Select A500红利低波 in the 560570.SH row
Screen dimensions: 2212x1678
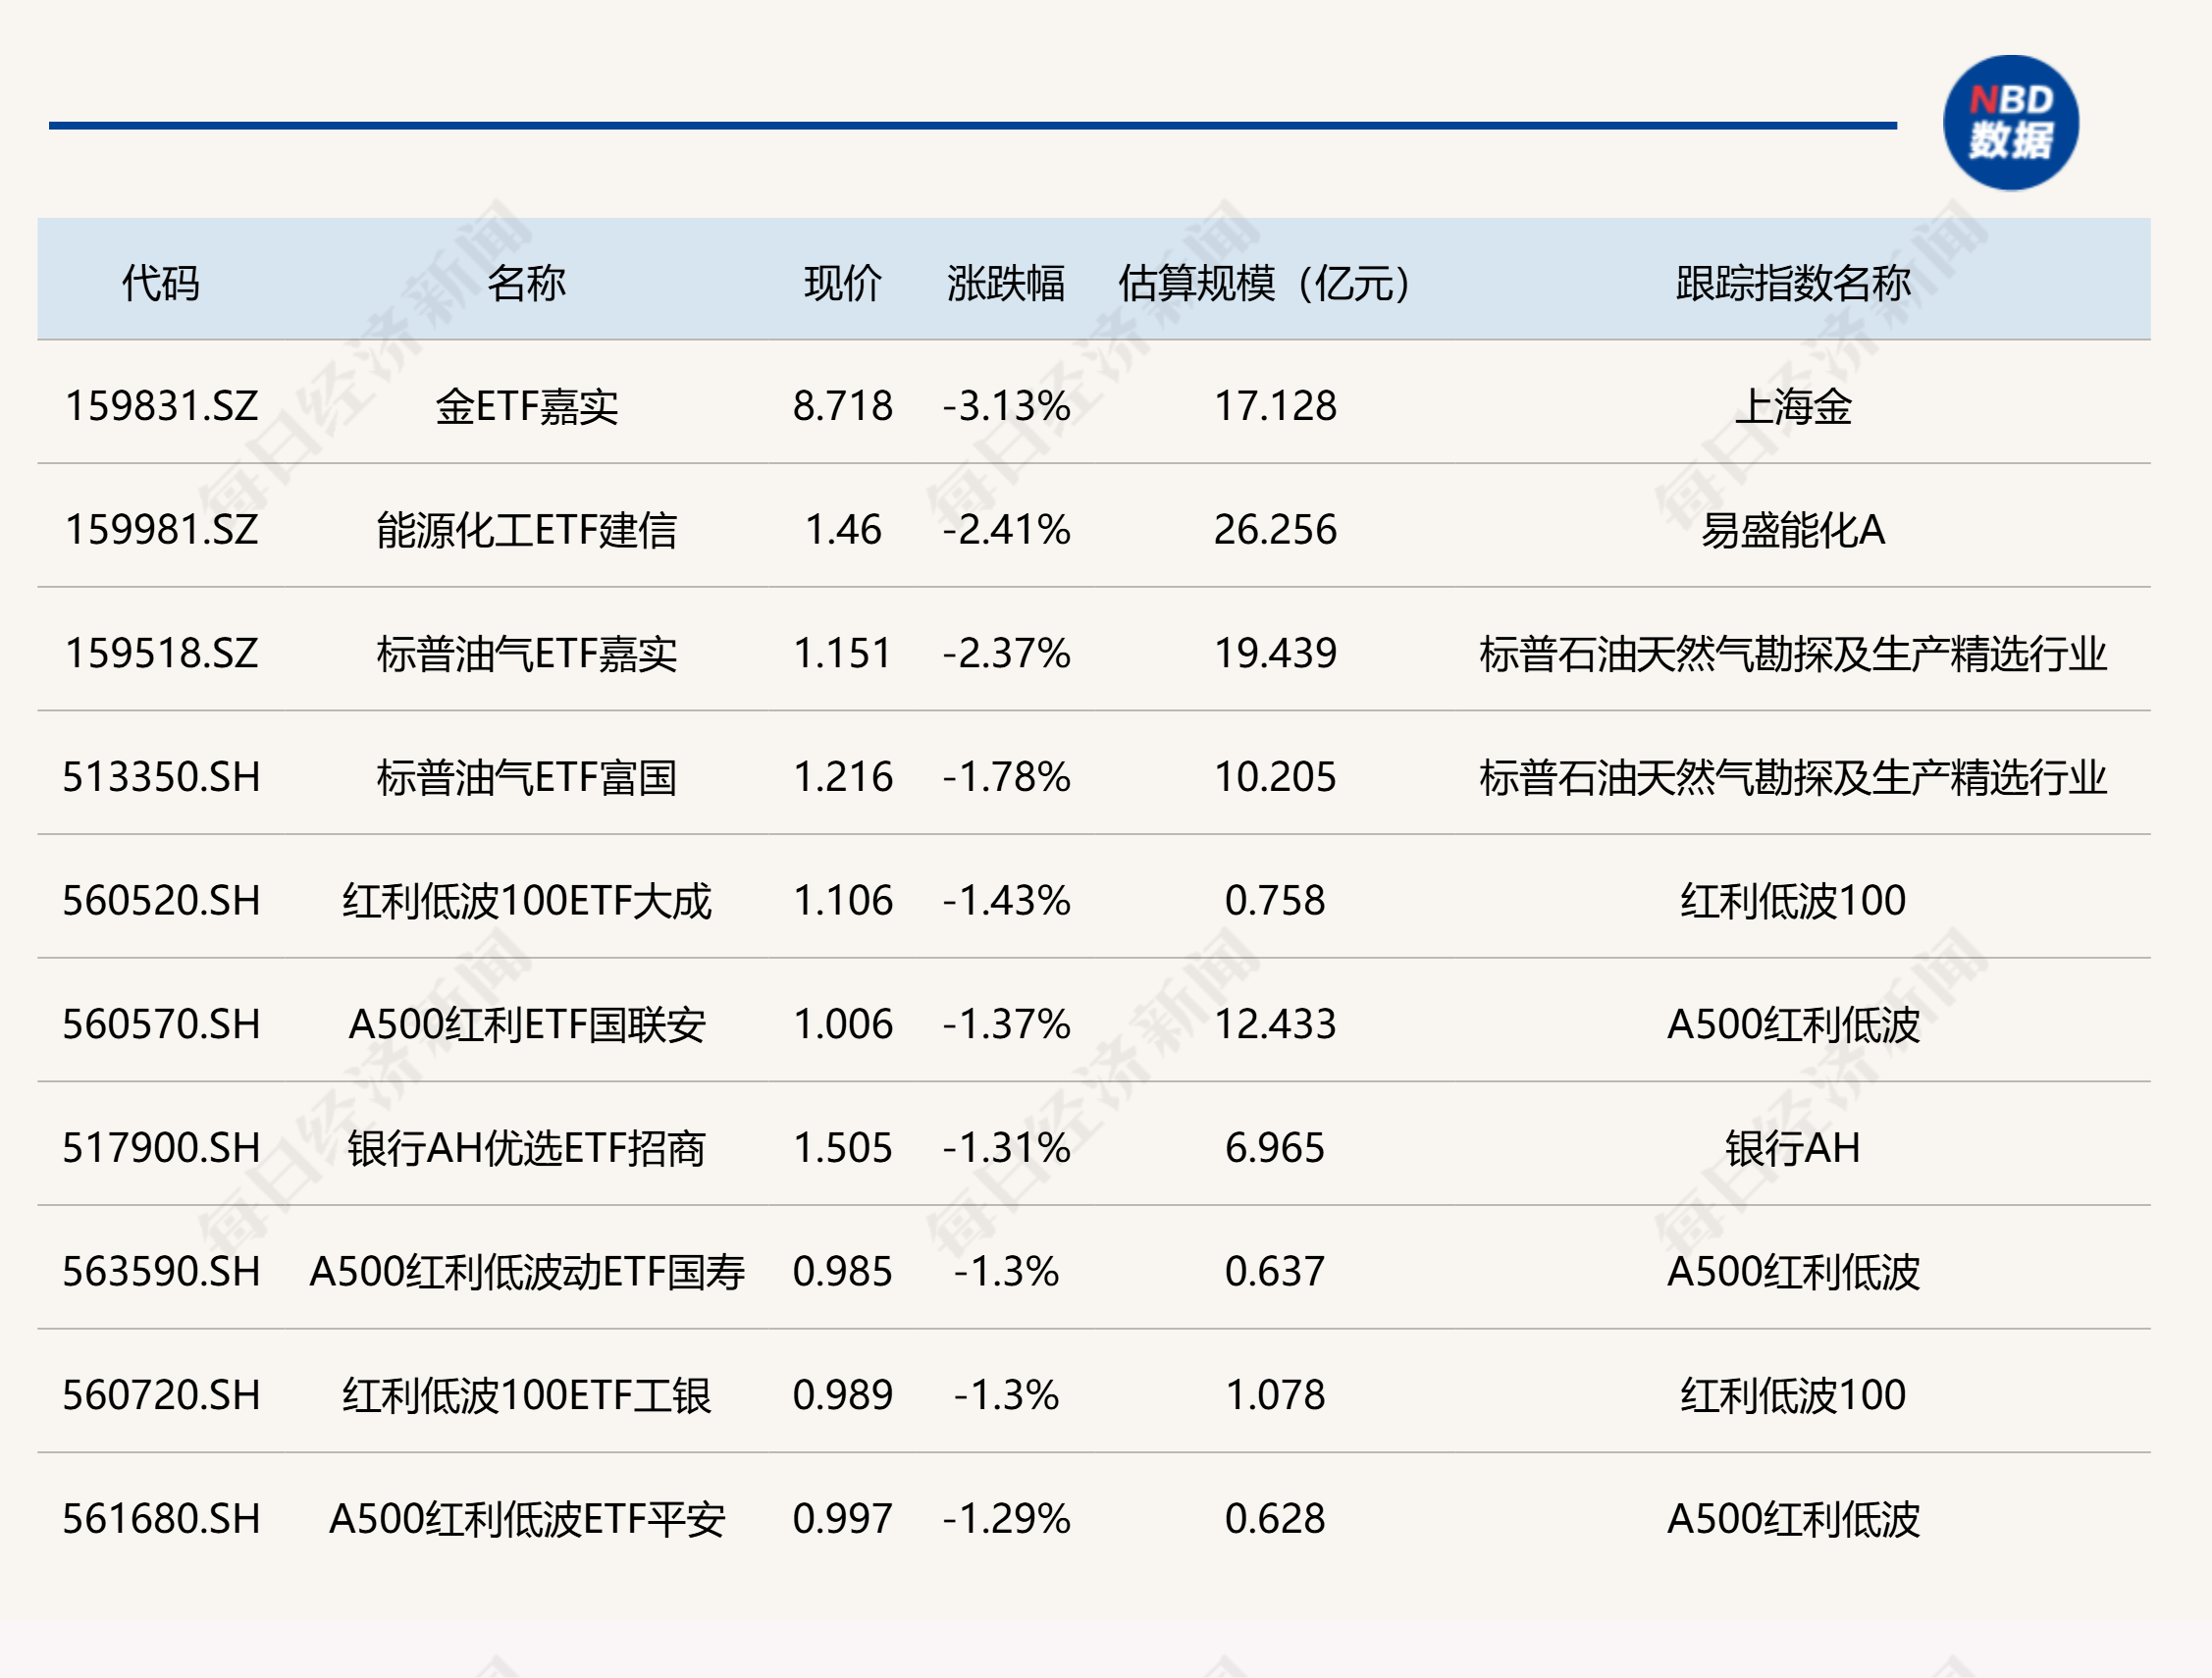click(x=1793, y=1024)
